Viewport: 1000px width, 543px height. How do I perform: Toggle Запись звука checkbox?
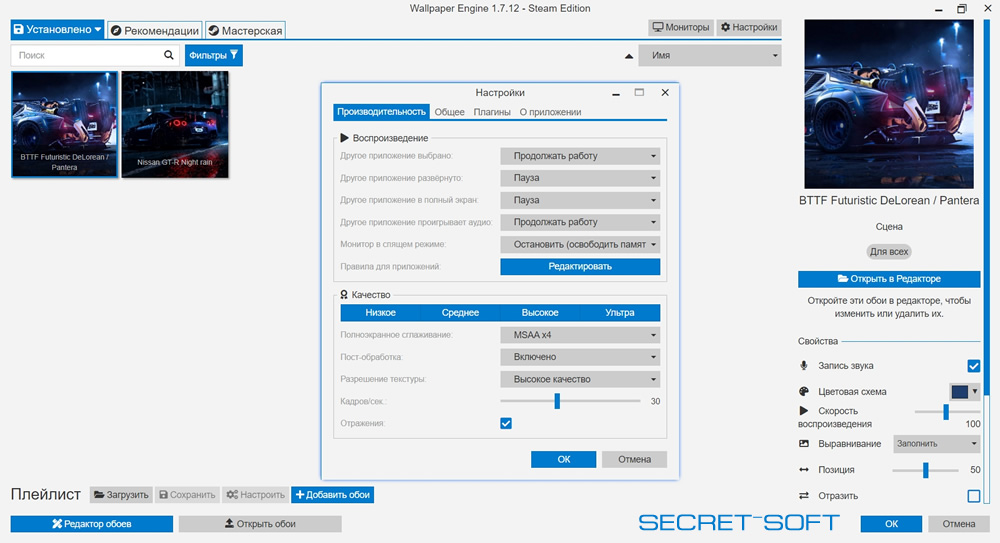(973, 366)
